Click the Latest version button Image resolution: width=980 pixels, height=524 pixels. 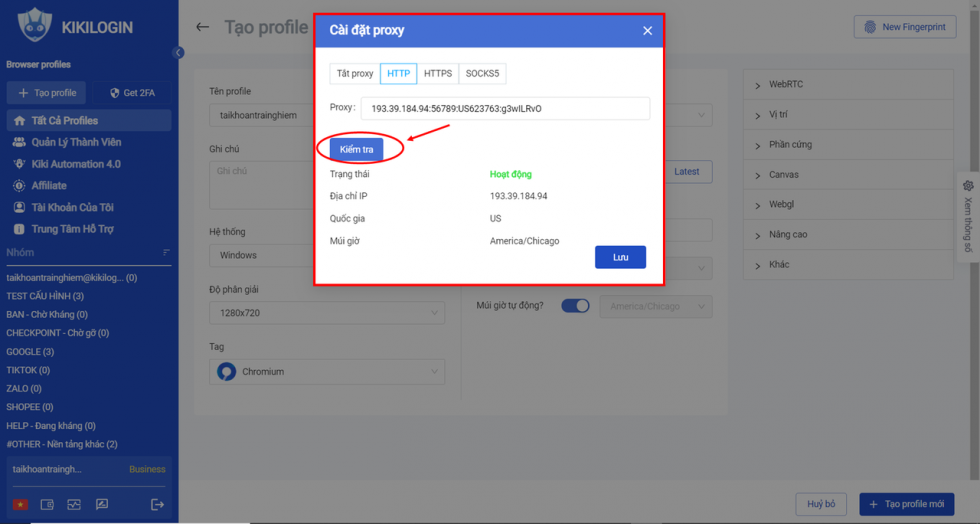(686, 171)
